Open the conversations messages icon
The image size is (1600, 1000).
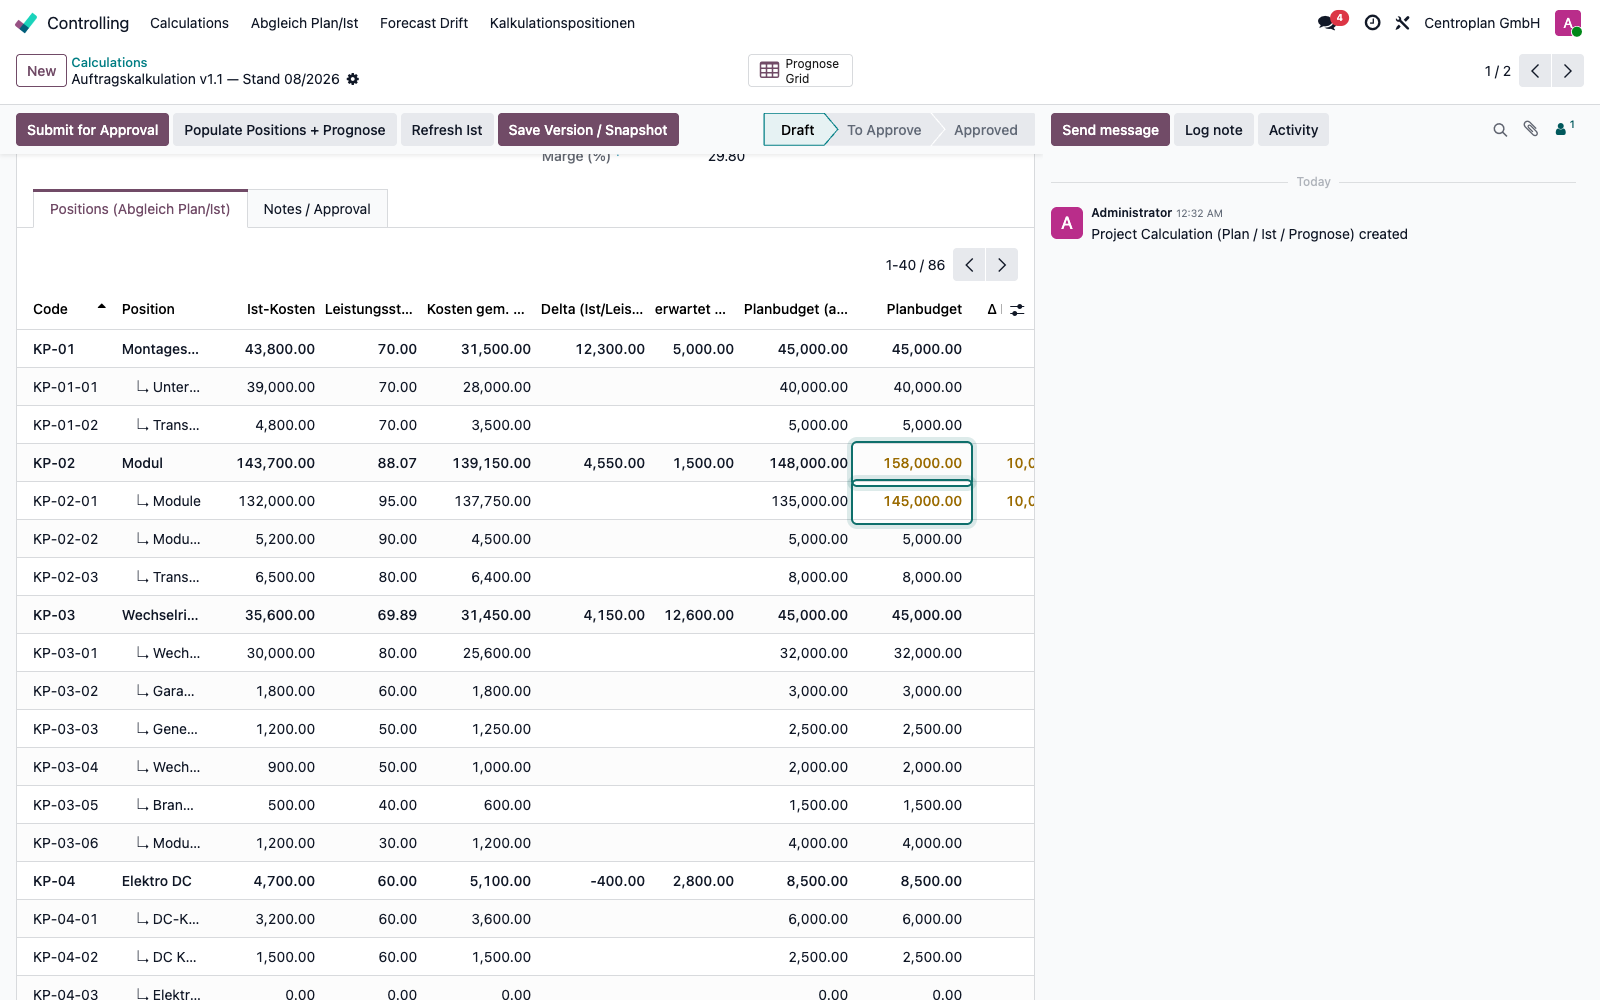point(1328,23)
